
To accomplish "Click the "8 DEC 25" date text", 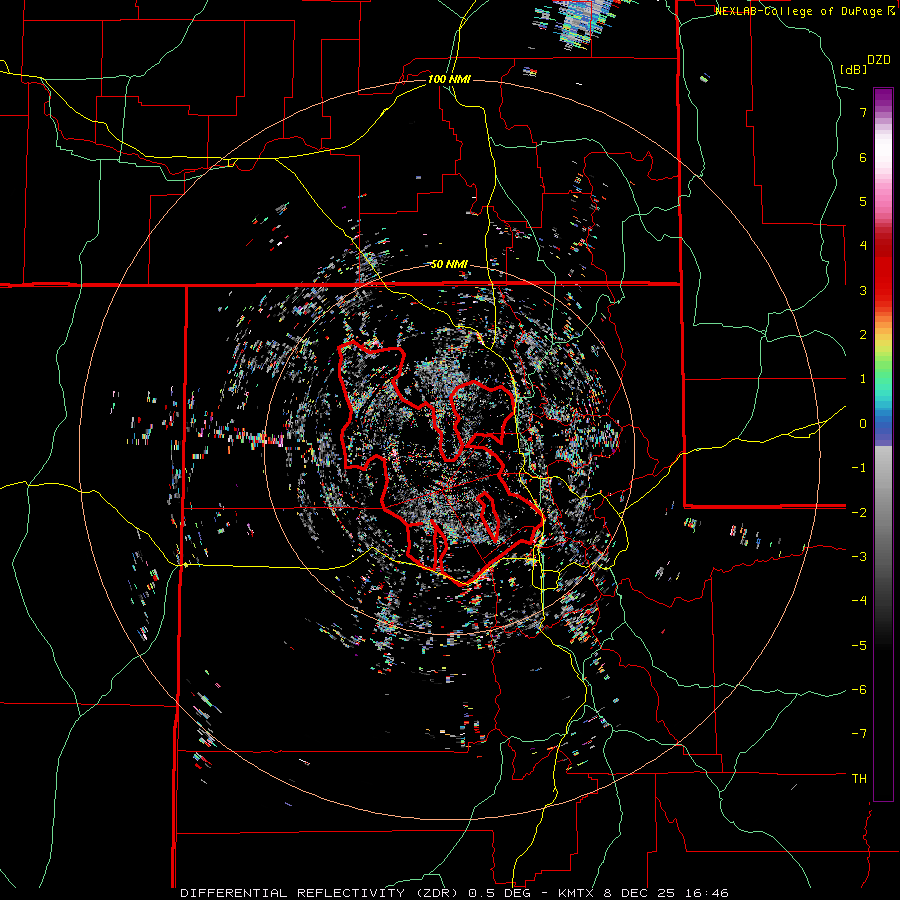I will pos(638,893).
